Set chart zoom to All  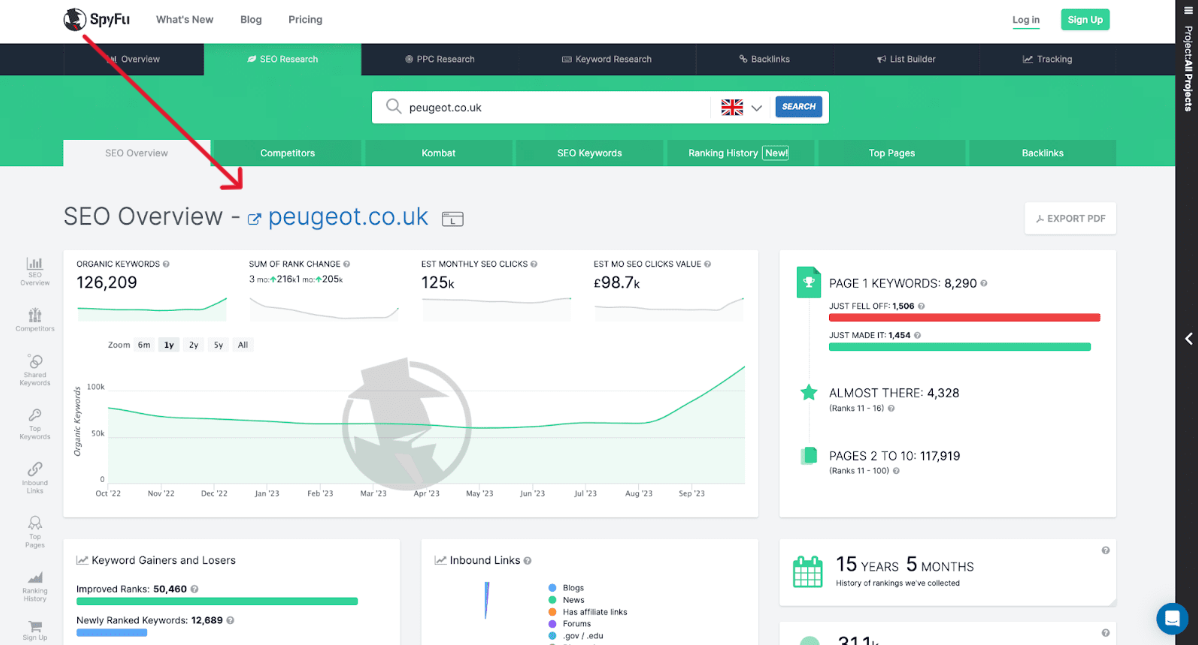pyautogui.click(x=243, y=345)
